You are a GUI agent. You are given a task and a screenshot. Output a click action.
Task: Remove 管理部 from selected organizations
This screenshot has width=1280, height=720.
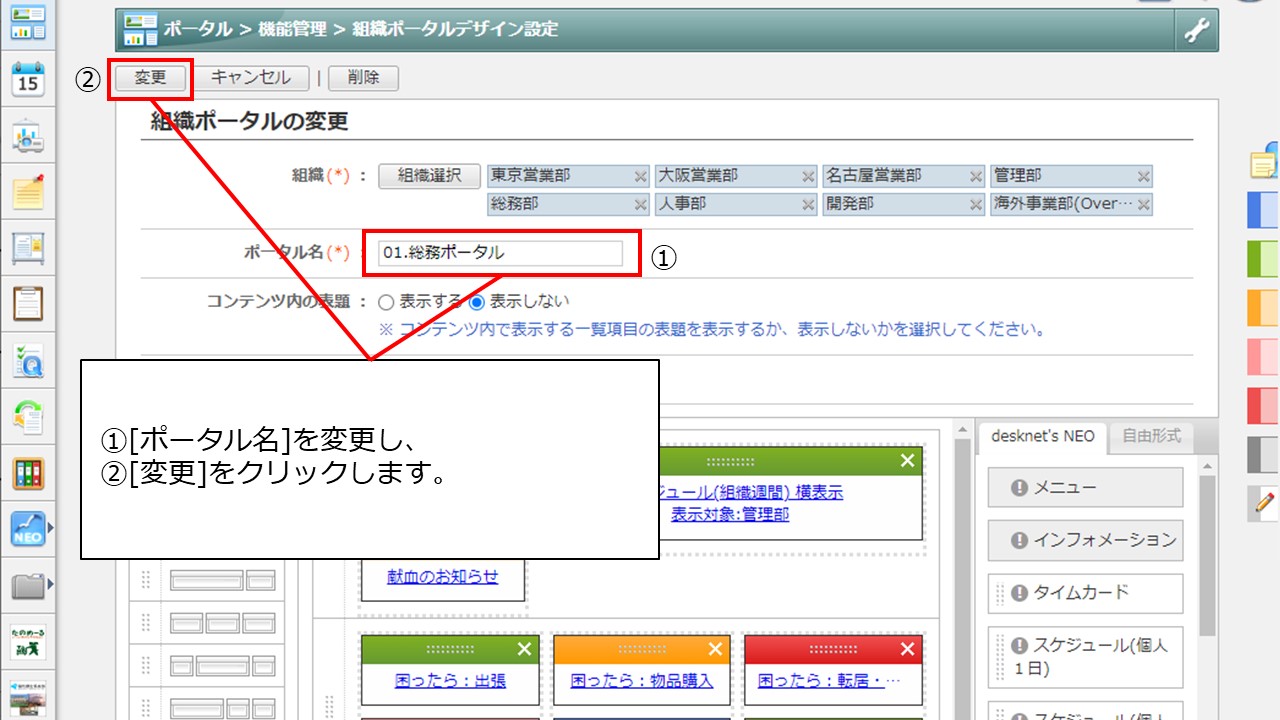(1143, 177)
